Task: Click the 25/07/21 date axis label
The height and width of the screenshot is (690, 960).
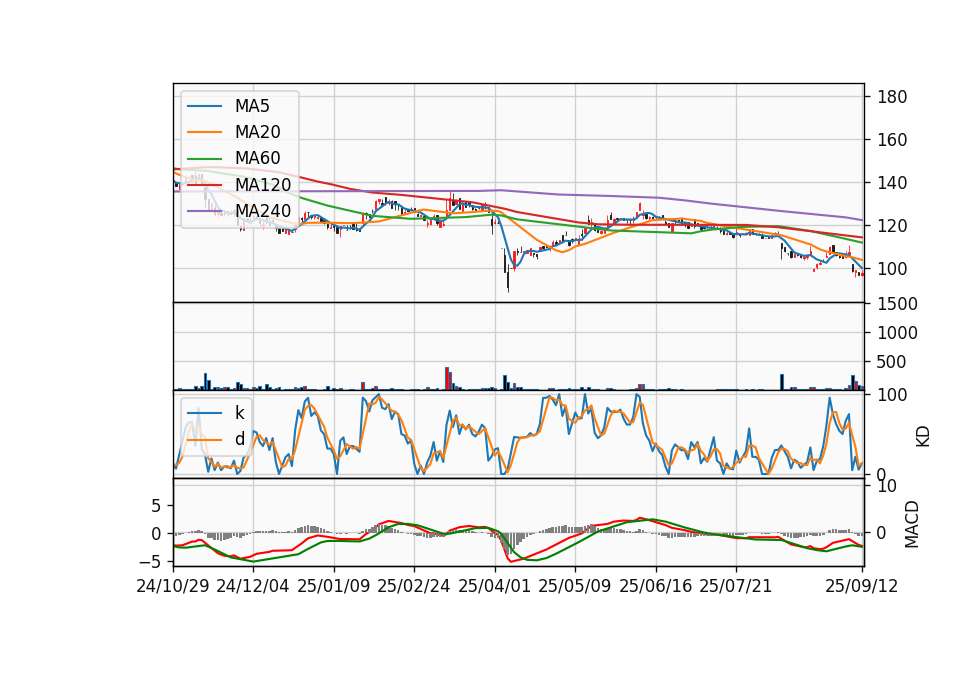Action: [x=736, y=586]
